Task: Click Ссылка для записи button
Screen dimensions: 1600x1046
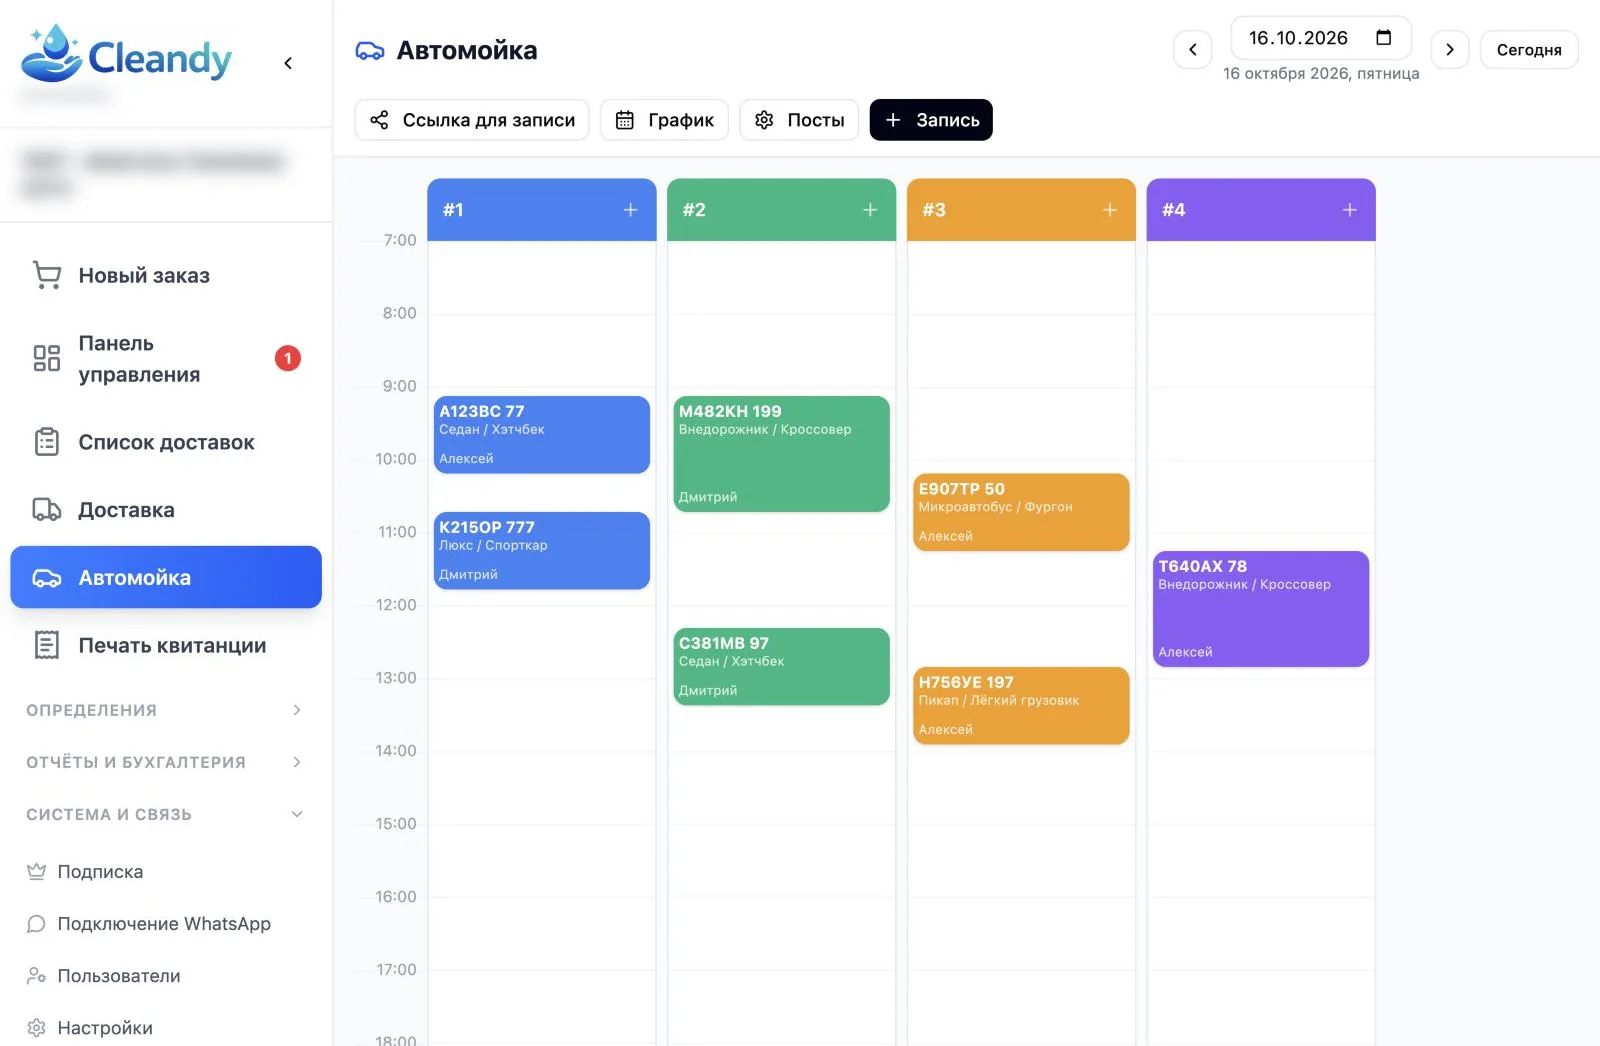Action: coord(472,120)
